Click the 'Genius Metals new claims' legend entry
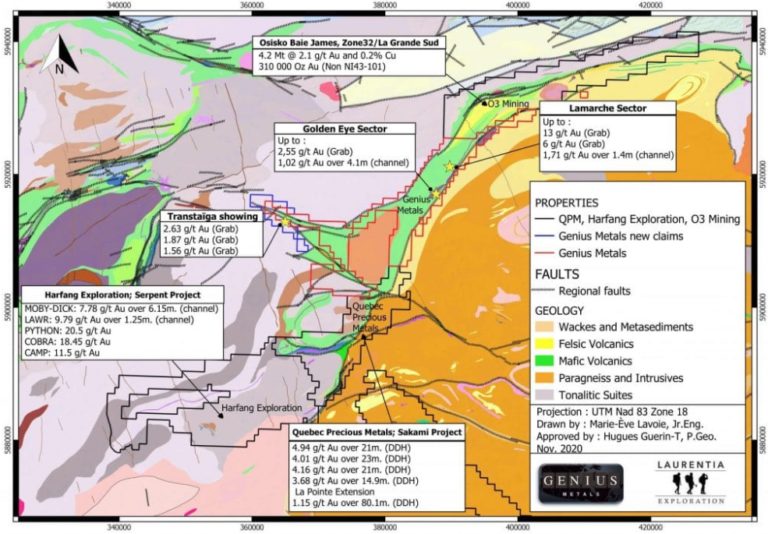 coord(609,236)
